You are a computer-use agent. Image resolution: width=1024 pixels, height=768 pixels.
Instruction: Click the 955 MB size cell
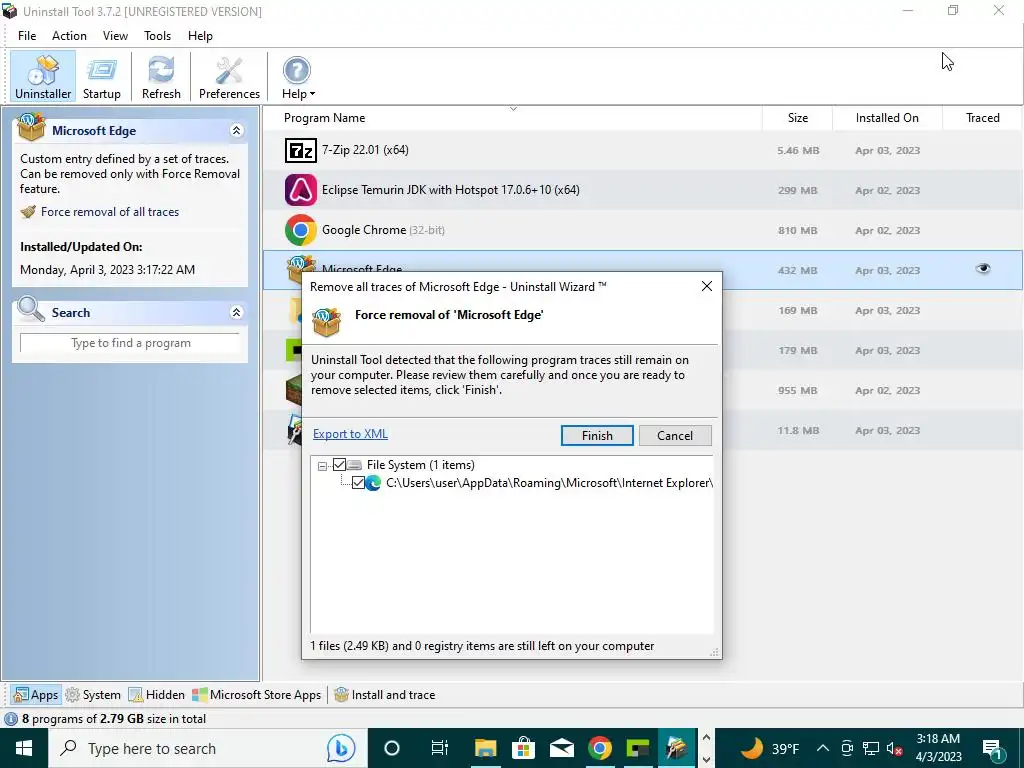pos(797,391)
